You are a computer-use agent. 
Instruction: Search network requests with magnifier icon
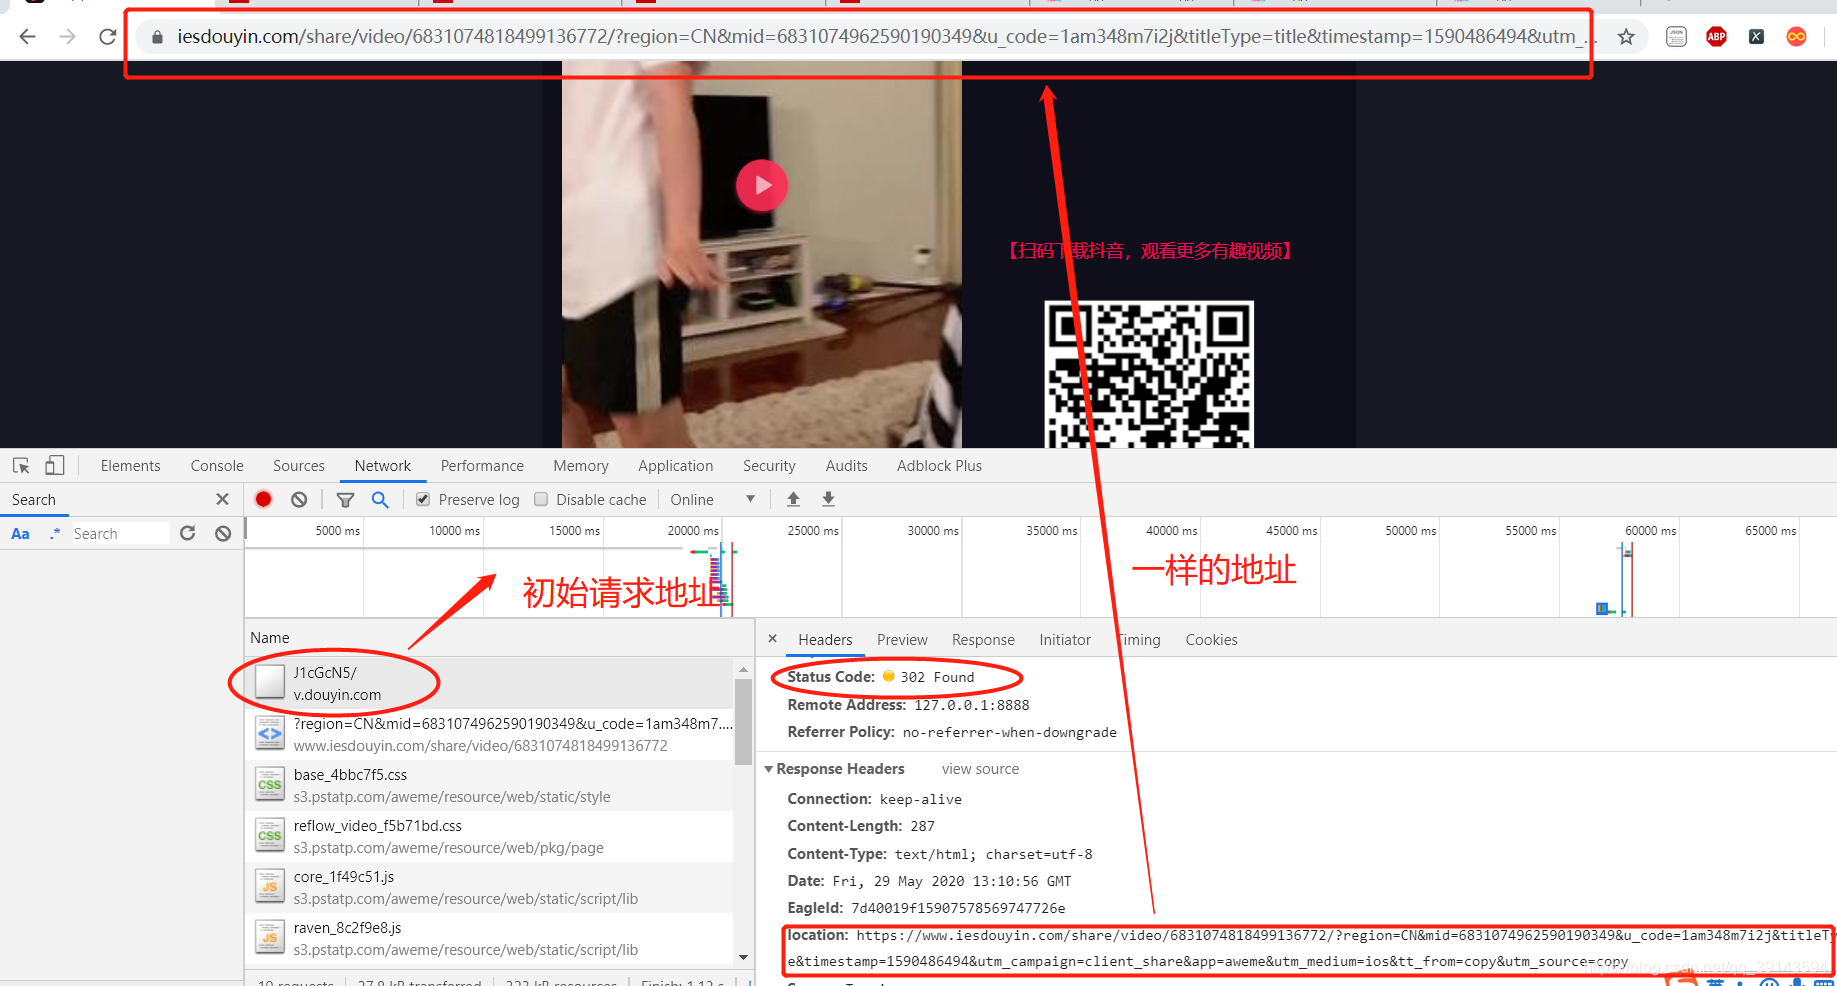pyautogui.click(x=380, y=499)
